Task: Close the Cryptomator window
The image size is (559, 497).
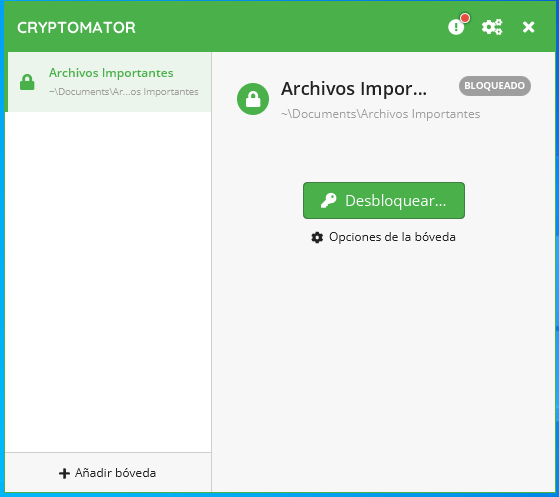Action: [x=528, y=27]
